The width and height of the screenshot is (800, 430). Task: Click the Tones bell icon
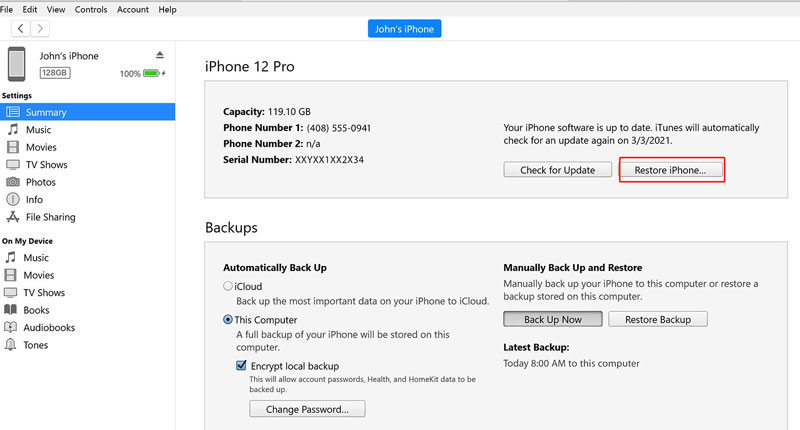(10, 345)
